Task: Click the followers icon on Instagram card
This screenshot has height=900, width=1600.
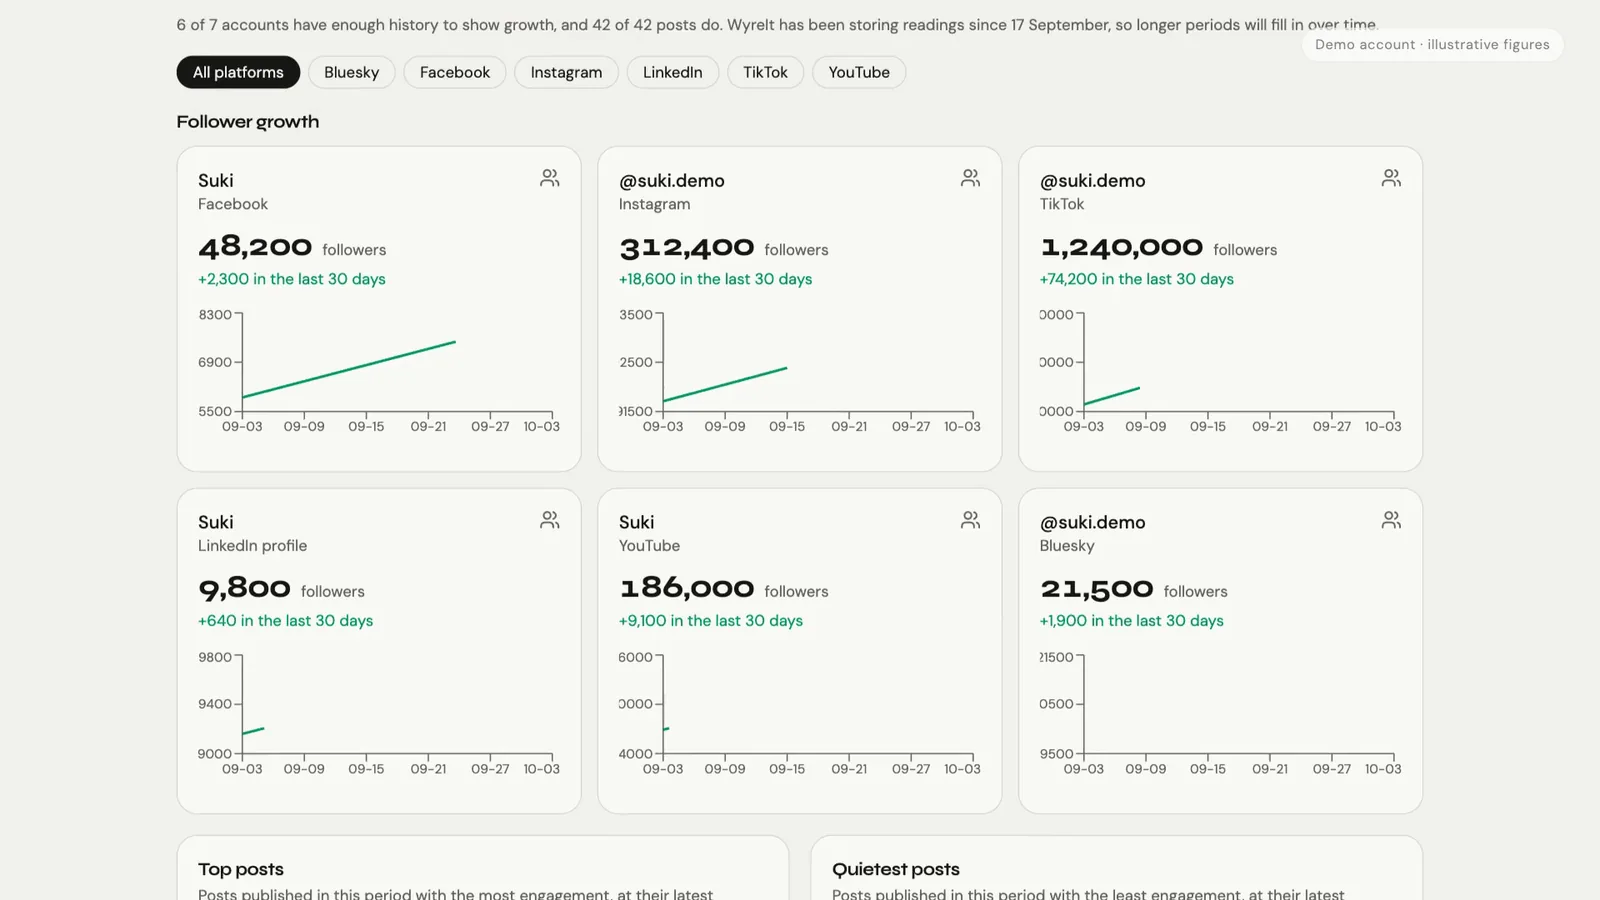Action: [x=970, y=178]
